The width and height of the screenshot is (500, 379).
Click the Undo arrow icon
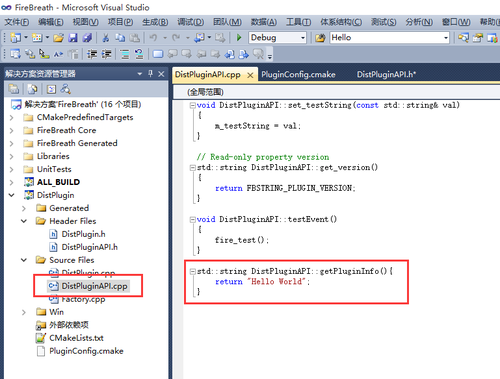pos(153,38)
